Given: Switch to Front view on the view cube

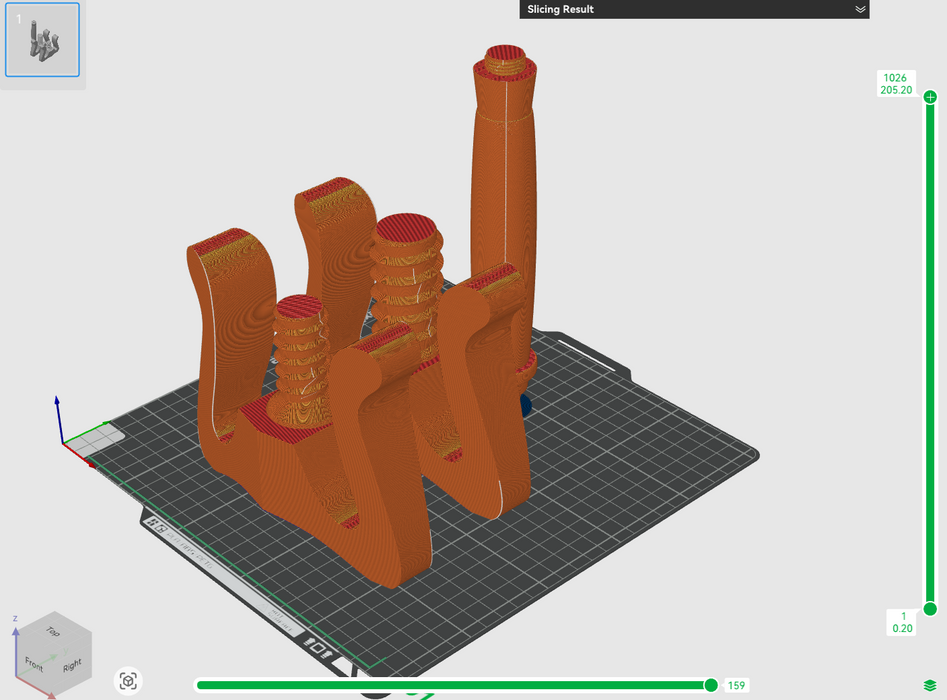Looking at the screenshot, I should 35,662.
